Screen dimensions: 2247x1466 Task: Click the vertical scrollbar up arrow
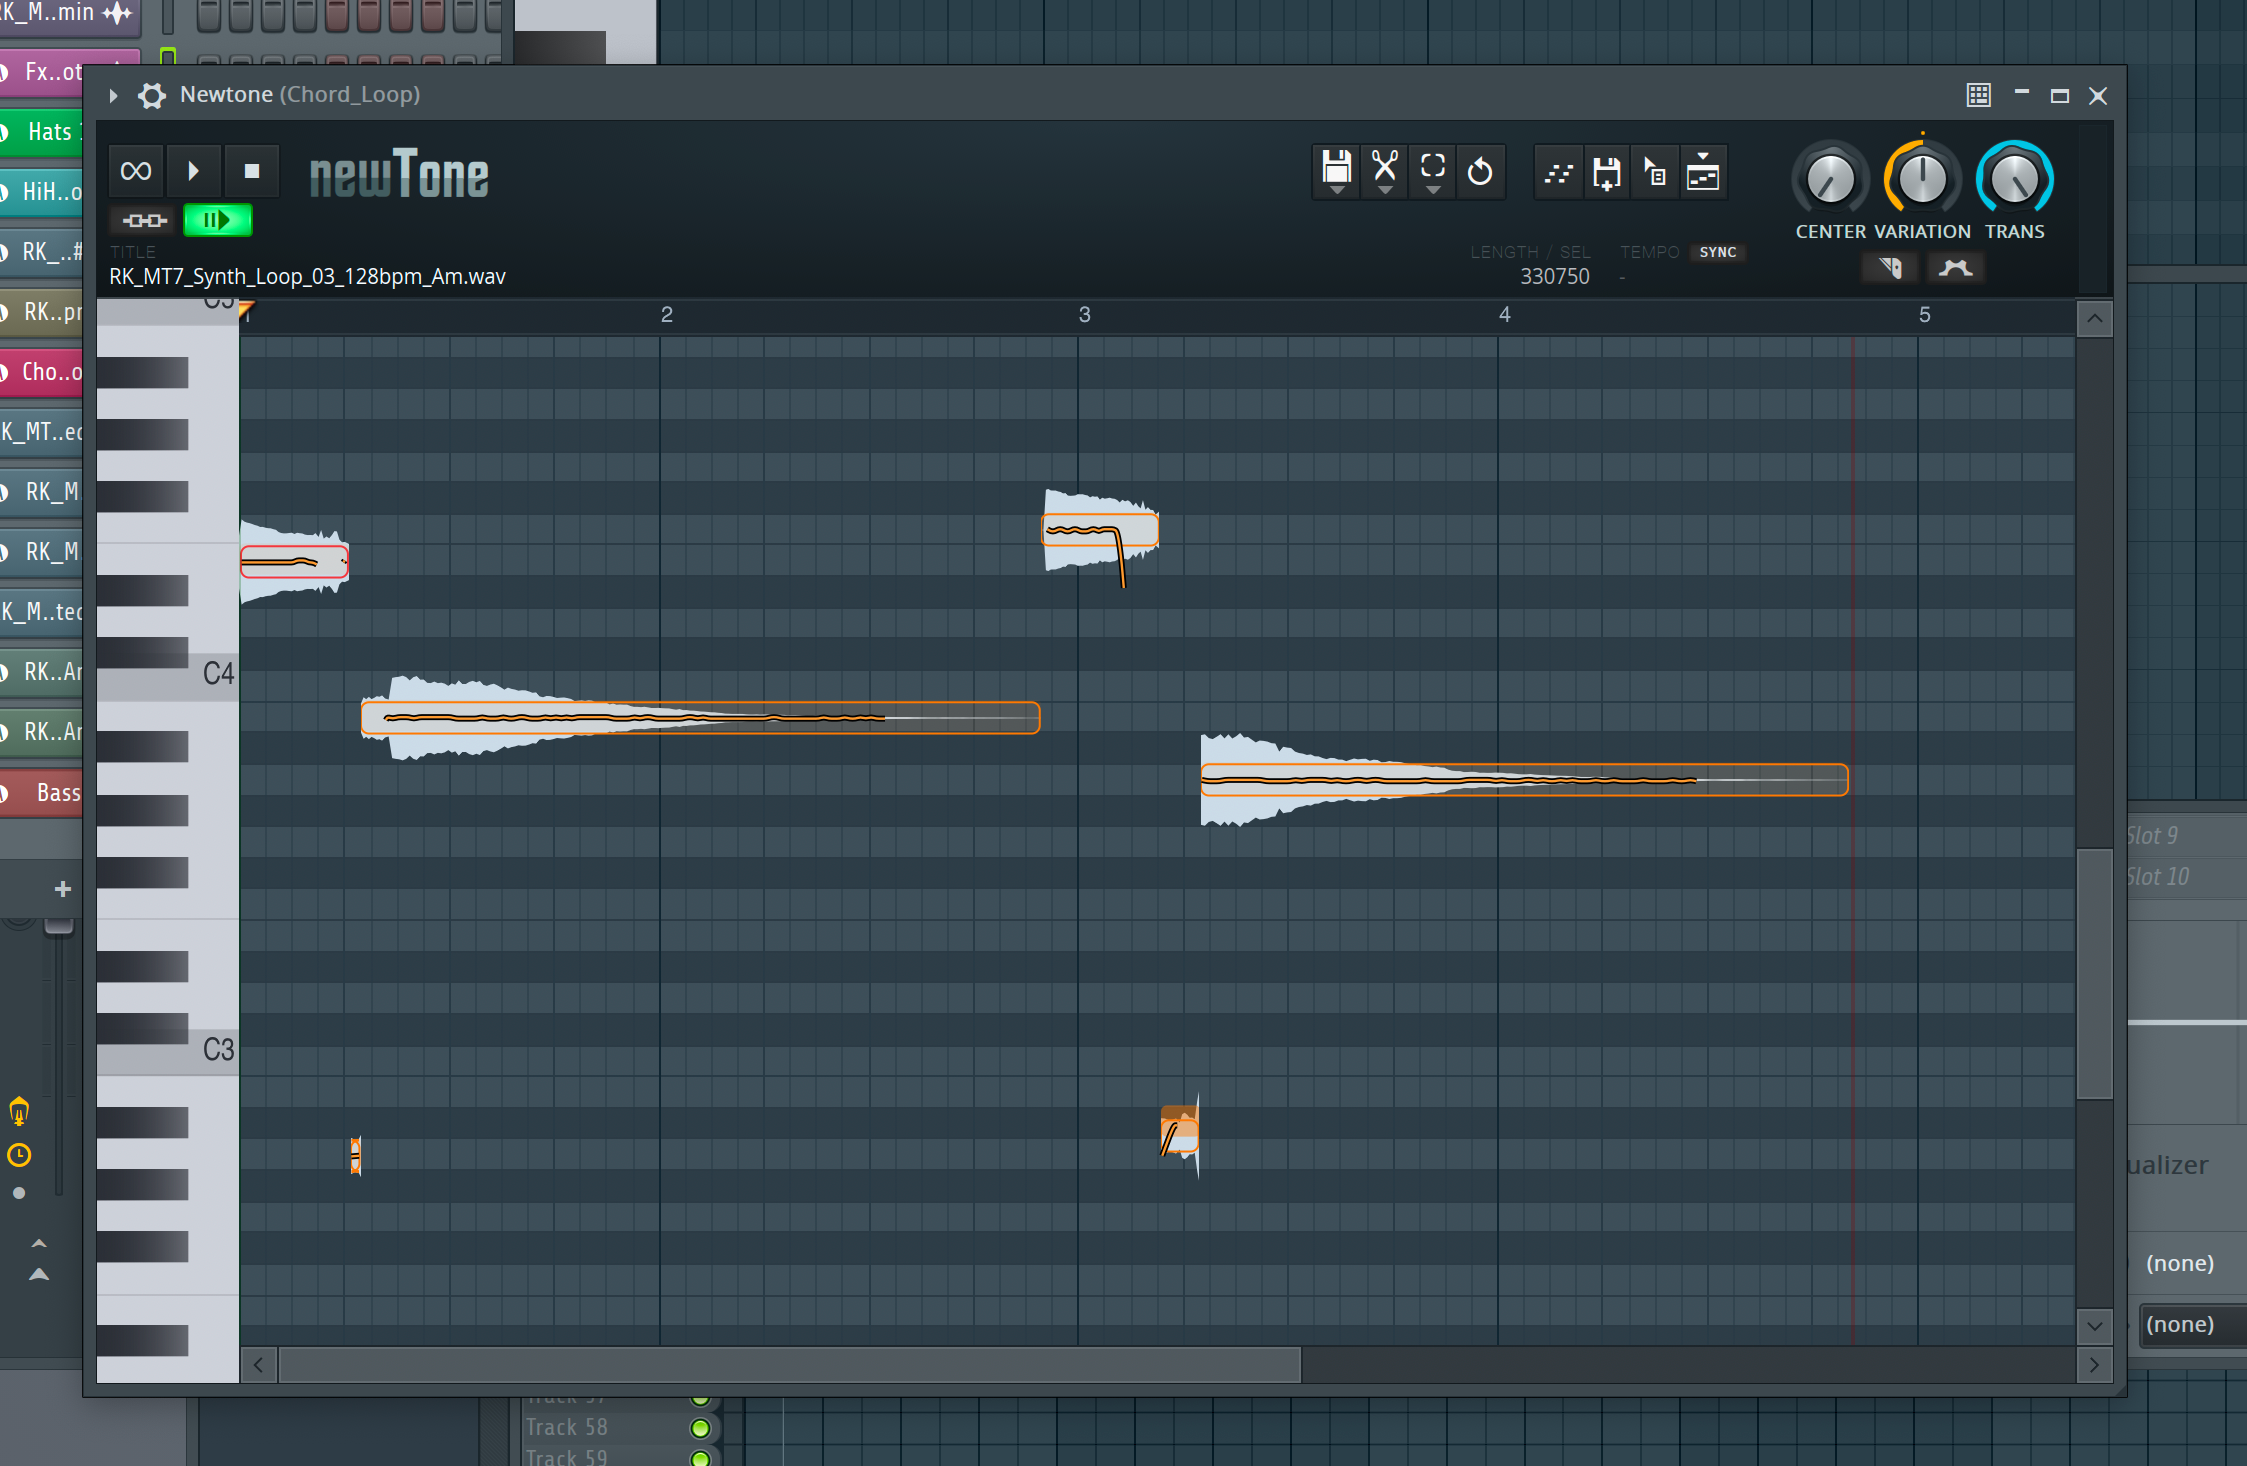[2095, 320]
